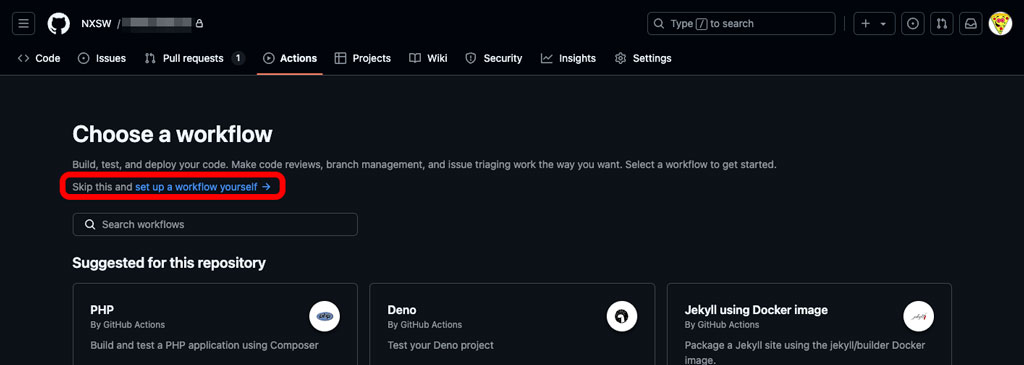Click the Jekyll logo icon
This screenshot has width=1024, height=365.
point(919,317)
